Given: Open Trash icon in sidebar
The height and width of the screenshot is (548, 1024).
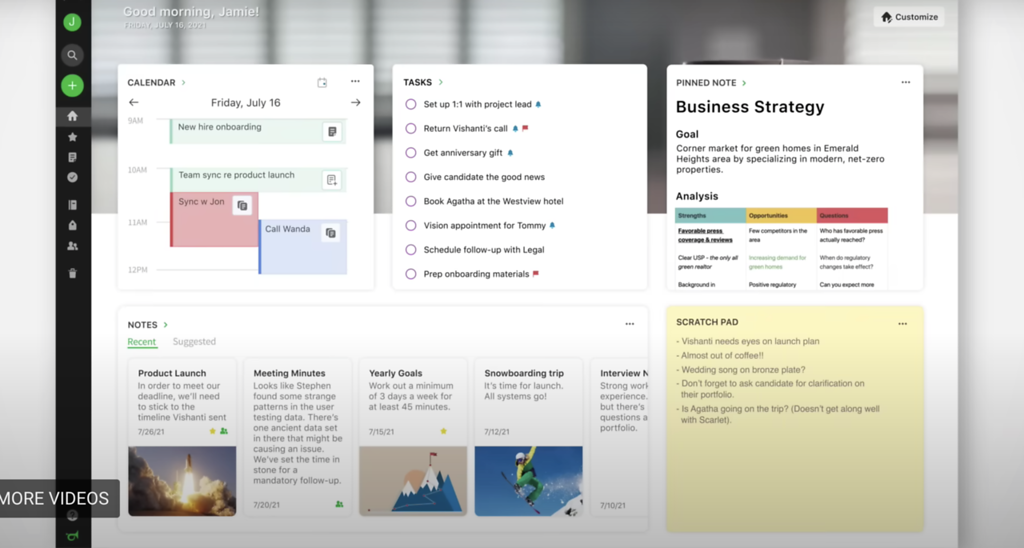Looking at the screenshot, I should 72,273.
